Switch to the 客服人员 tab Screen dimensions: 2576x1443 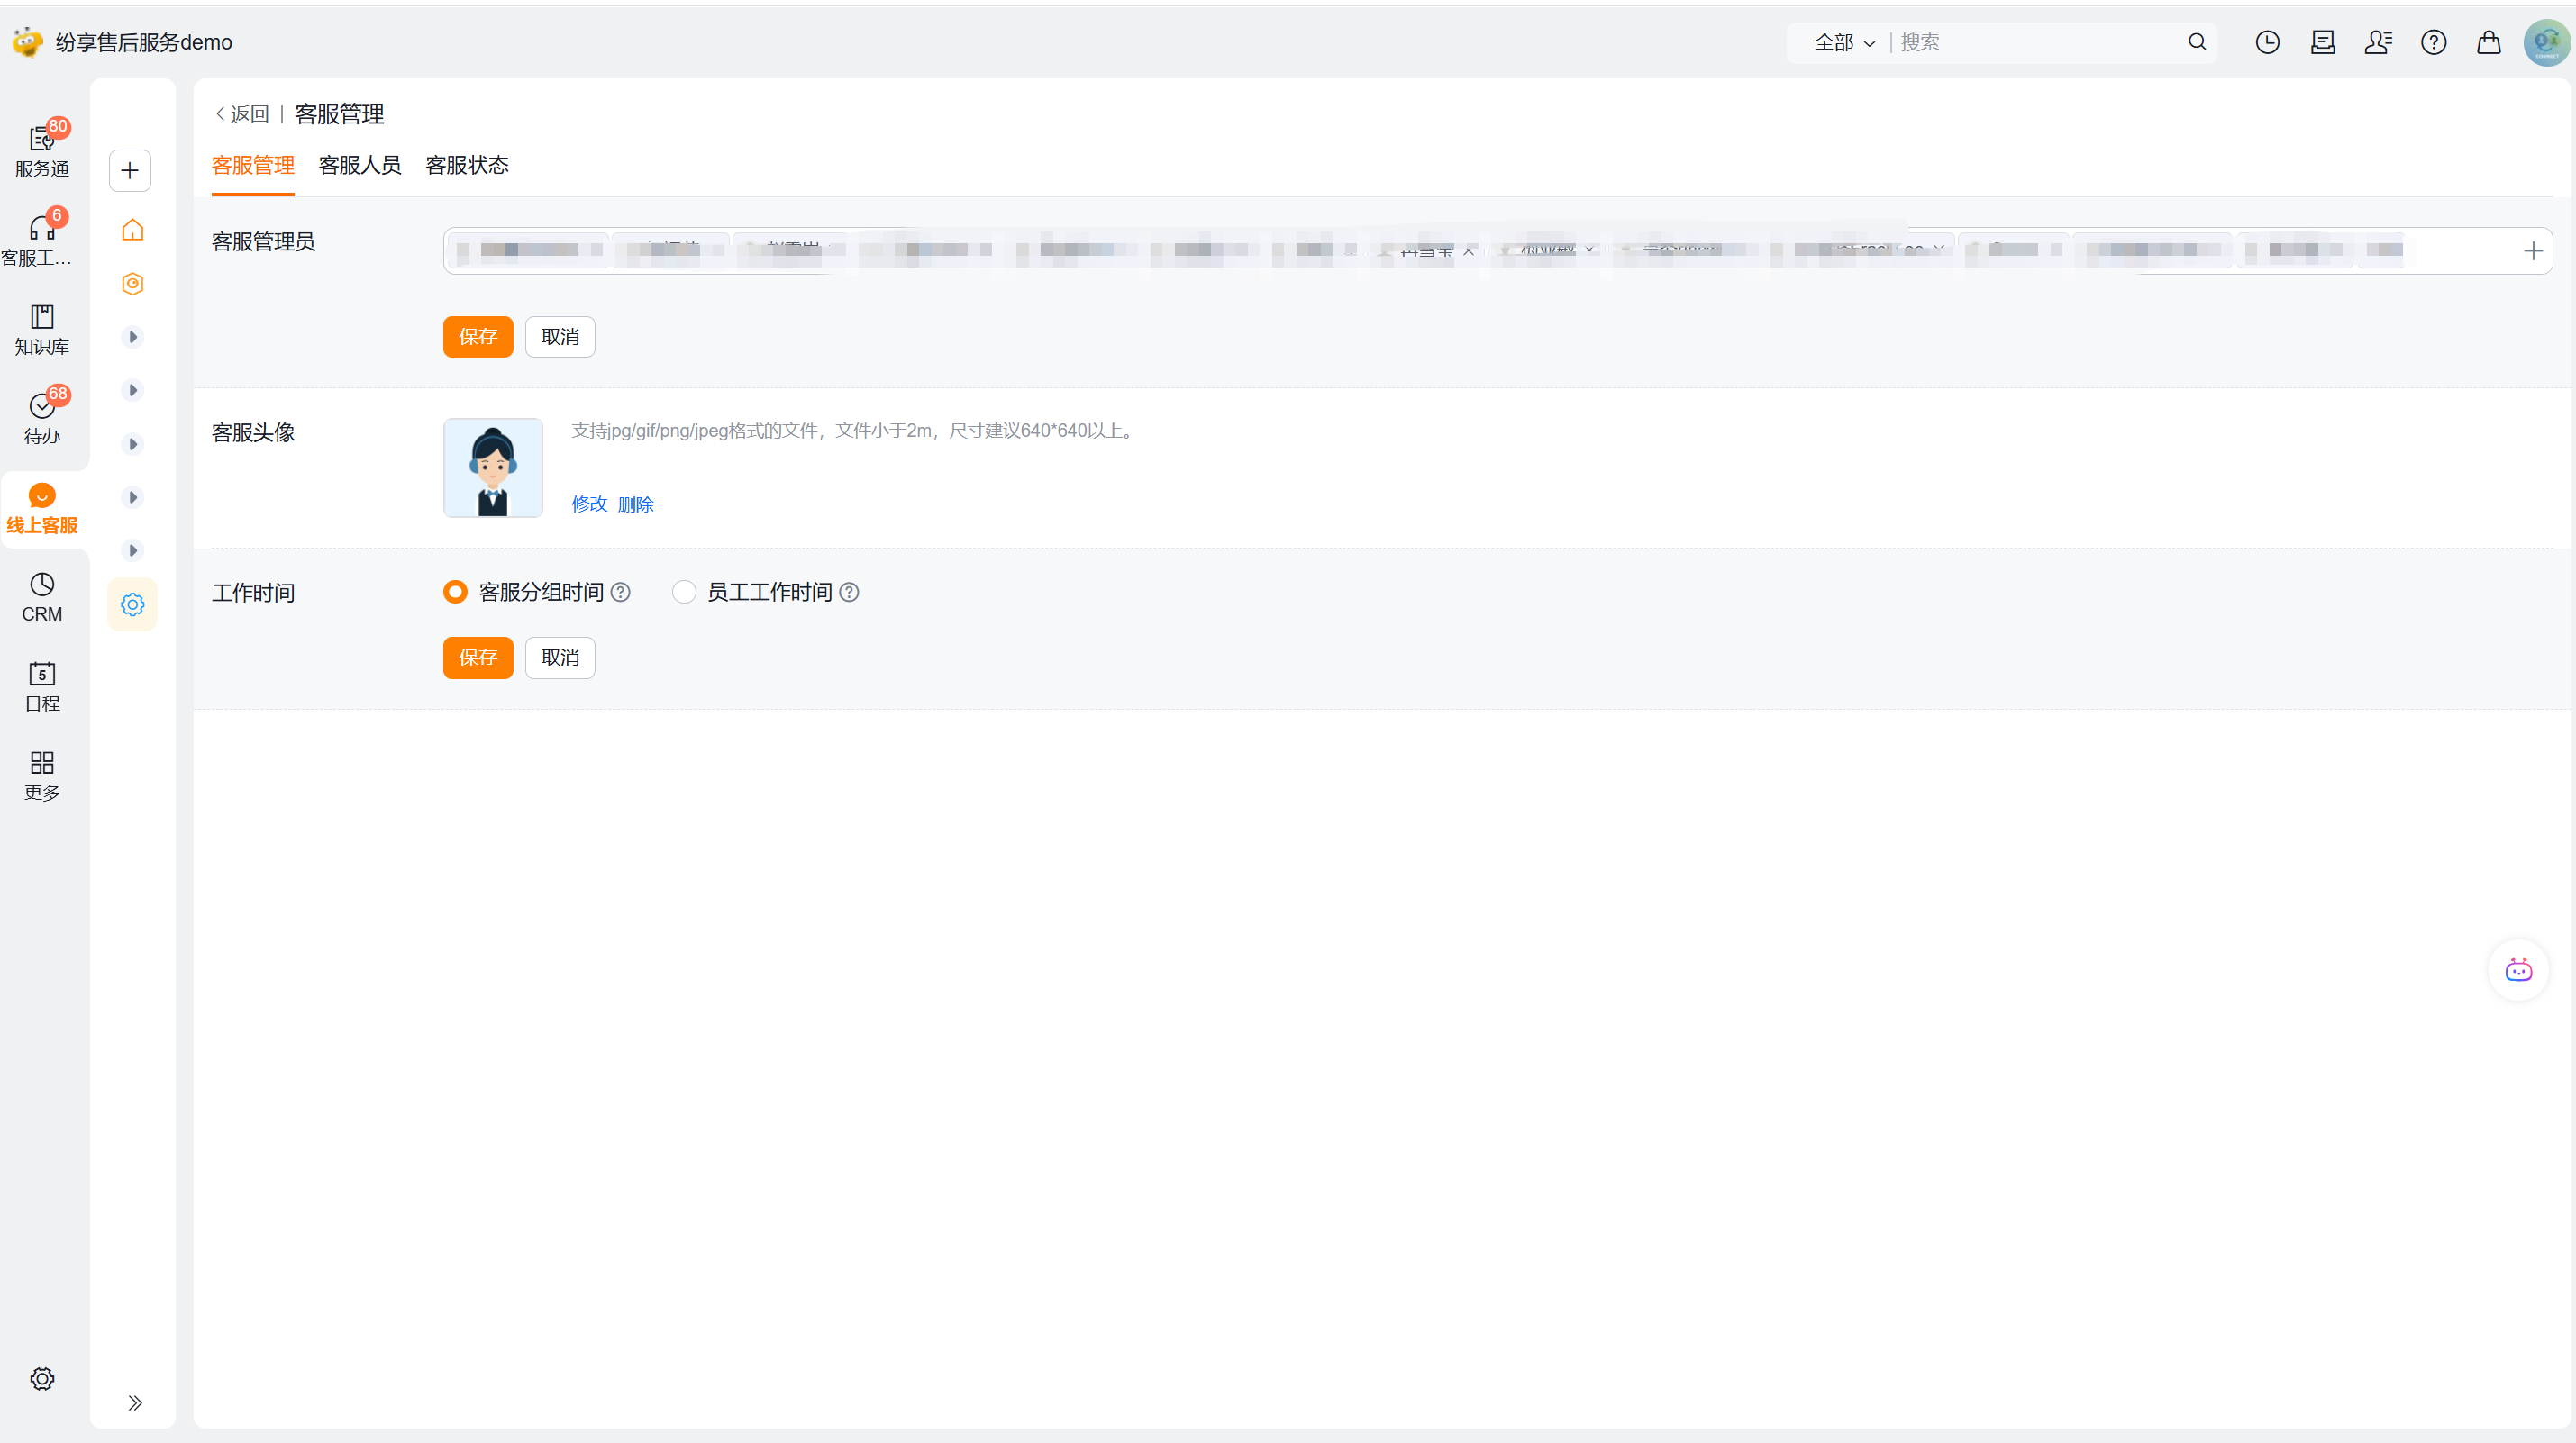tap(359, 165)
